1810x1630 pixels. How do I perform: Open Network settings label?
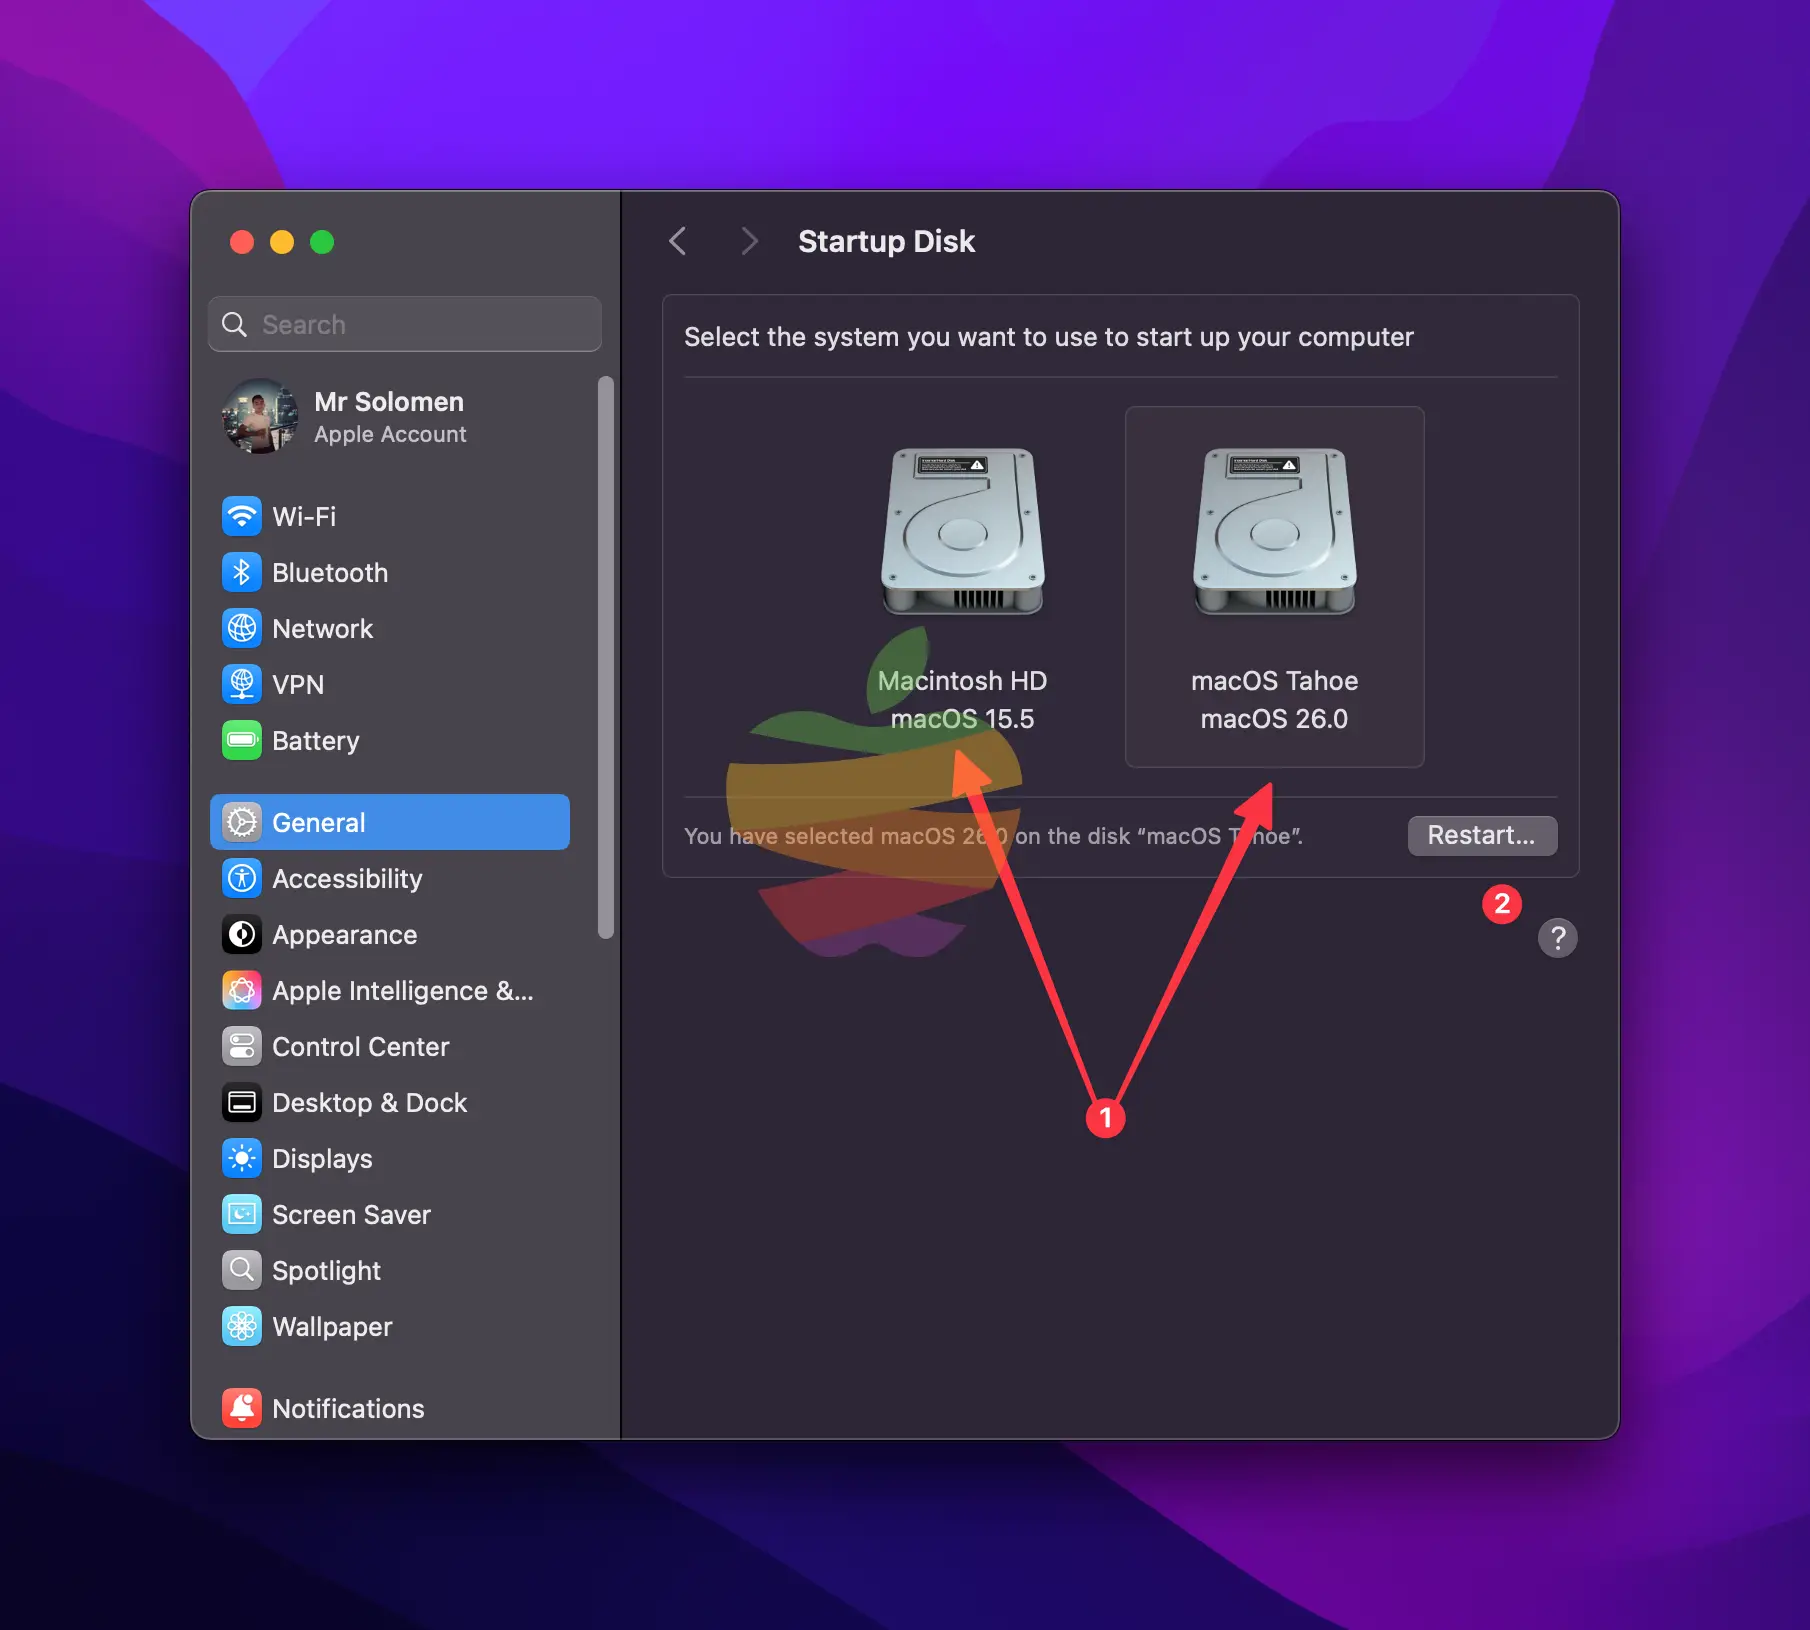[322, 629]
